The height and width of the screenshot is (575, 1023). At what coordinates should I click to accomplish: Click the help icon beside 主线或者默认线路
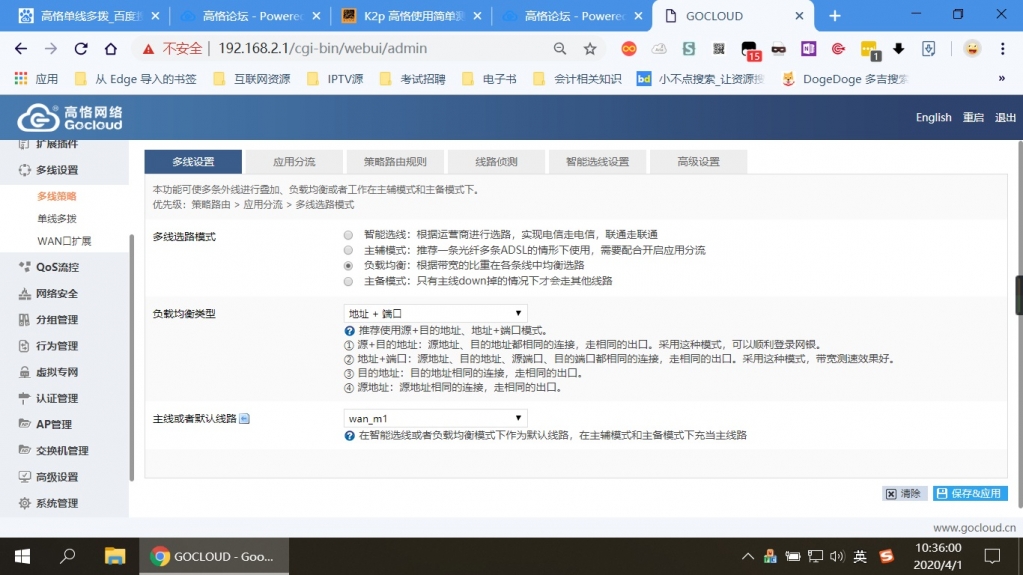click(245, 418)
